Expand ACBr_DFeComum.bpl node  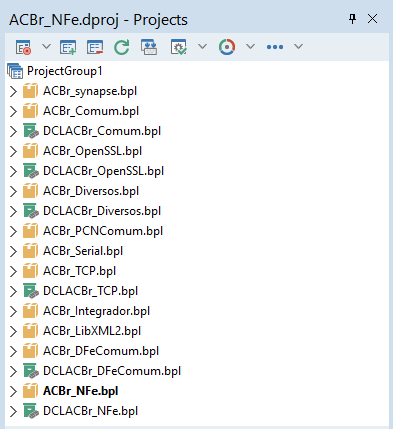pyautogui.click(x=13, y=351)
